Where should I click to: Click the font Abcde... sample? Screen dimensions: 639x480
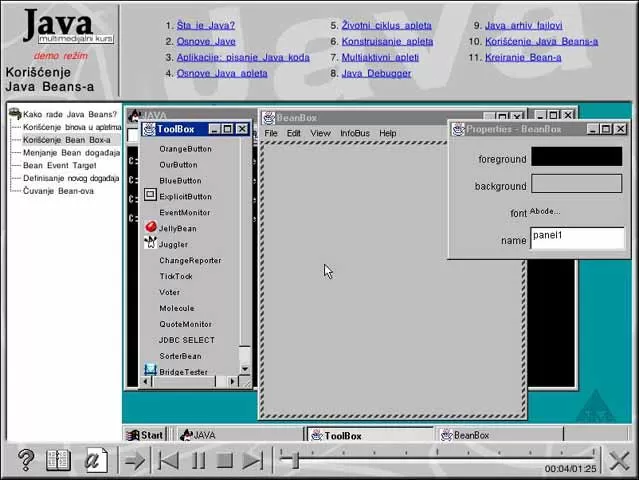[x=545, y=211]
